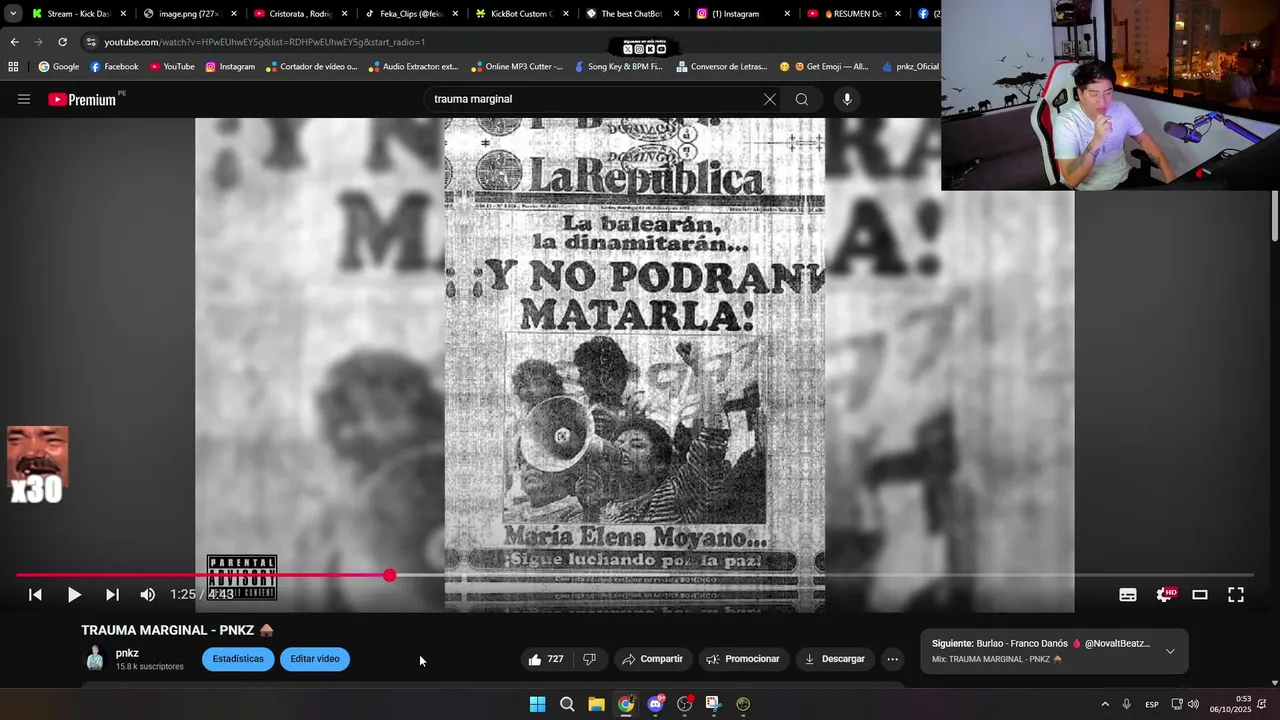Viewport: 1280px width, 720px height.
Task: Open the Facebook bookmark
Action: click(x=114, y=67)
